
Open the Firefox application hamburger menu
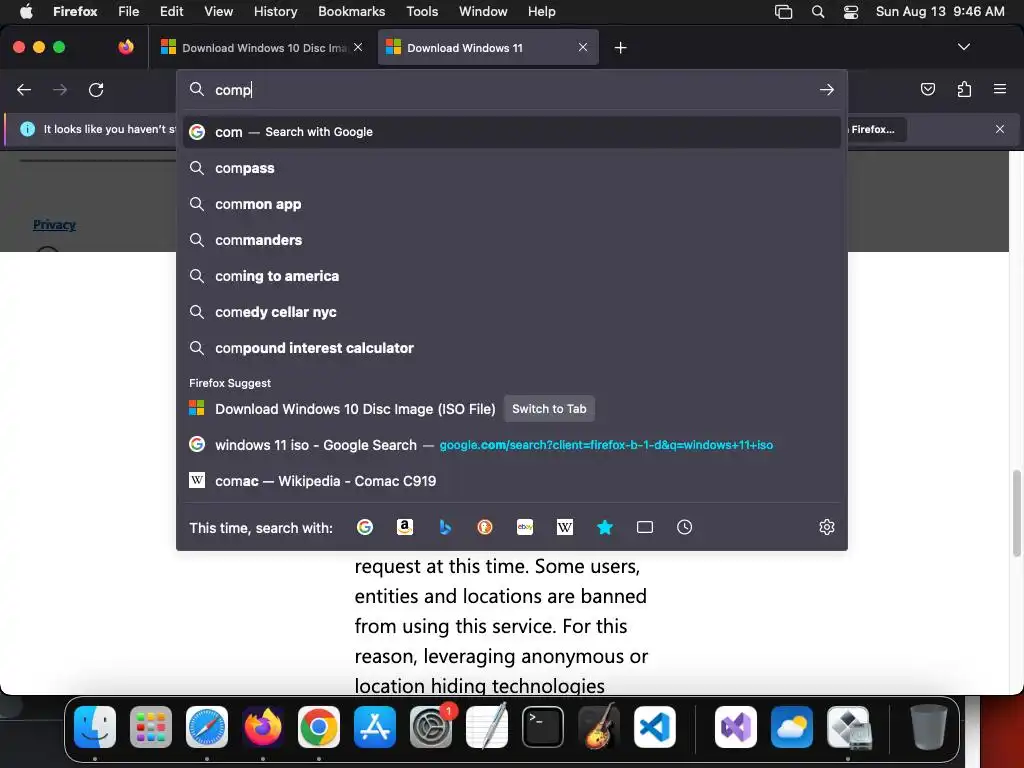(x=1000, y=89)
